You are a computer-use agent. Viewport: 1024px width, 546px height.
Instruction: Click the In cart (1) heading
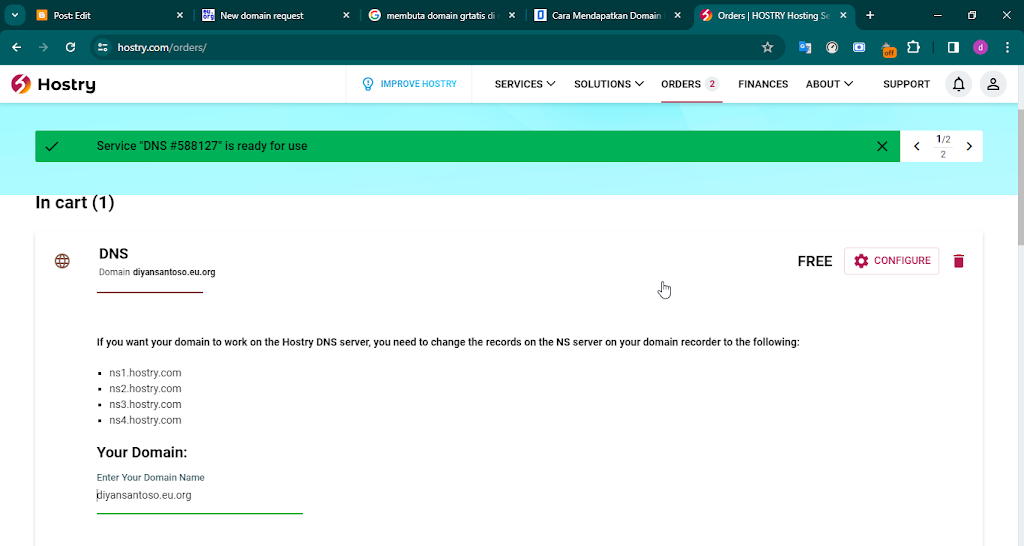pos(74,202)
